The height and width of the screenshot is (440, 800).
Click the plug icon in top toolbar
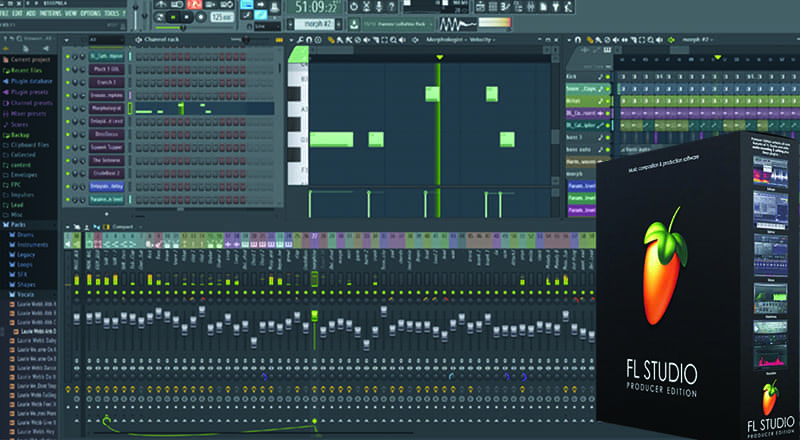[555, 7]
